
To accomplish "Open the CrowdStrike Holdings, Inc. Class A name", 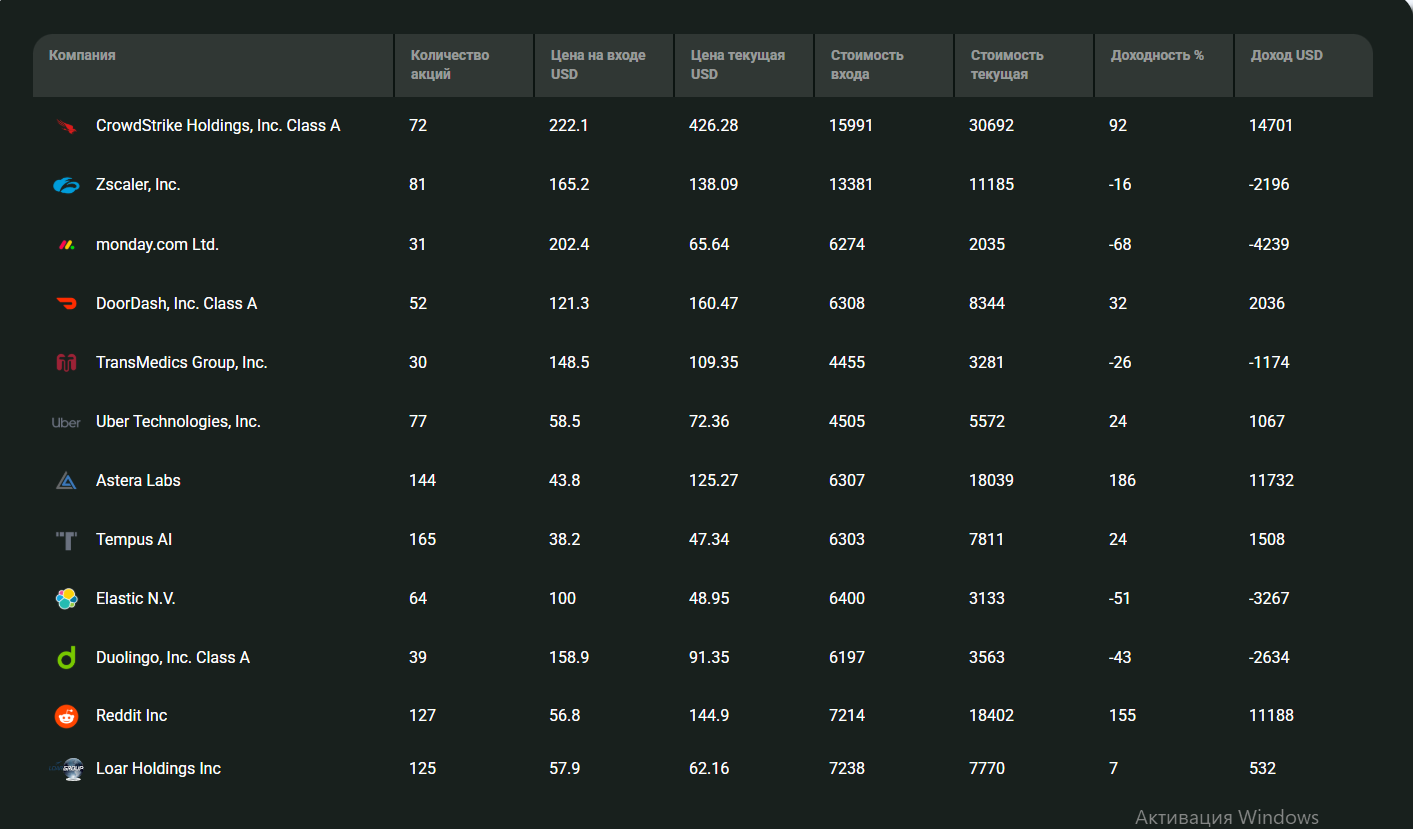I will 218,126.
